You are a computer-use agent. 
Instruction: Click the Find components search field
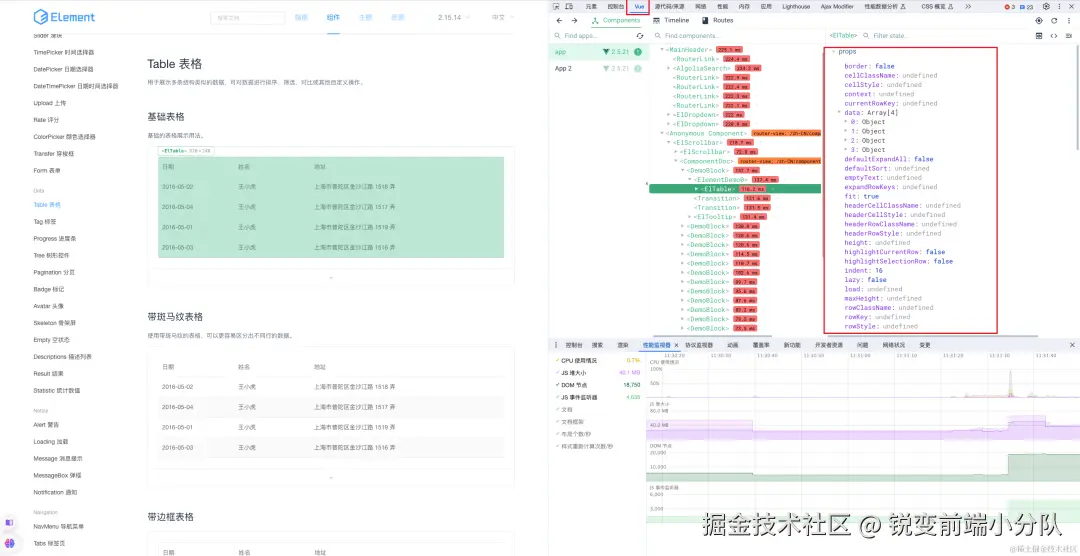[x=740, y=36]
